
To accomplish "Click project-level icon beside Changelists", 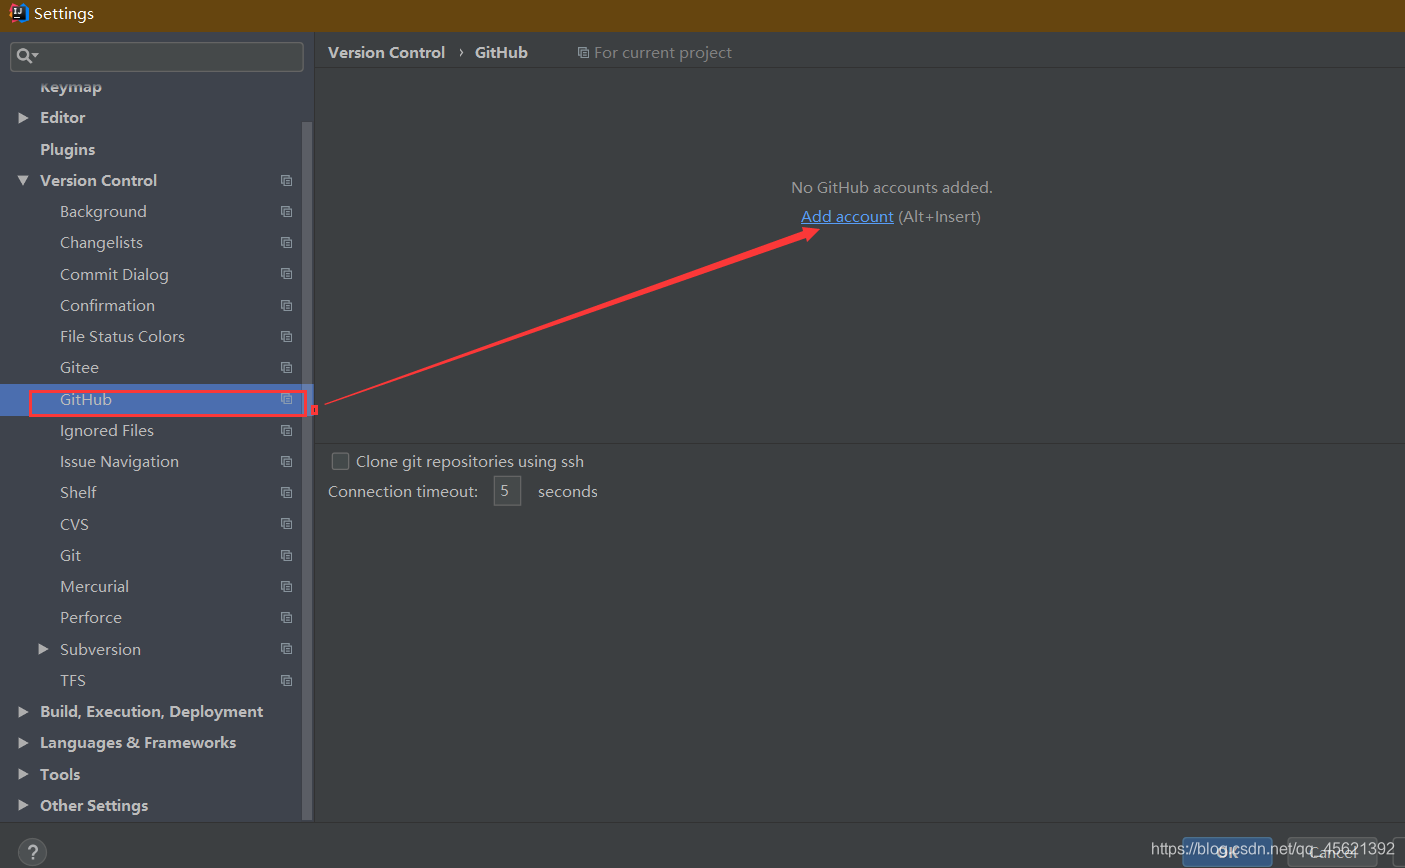I will (286, 243).
